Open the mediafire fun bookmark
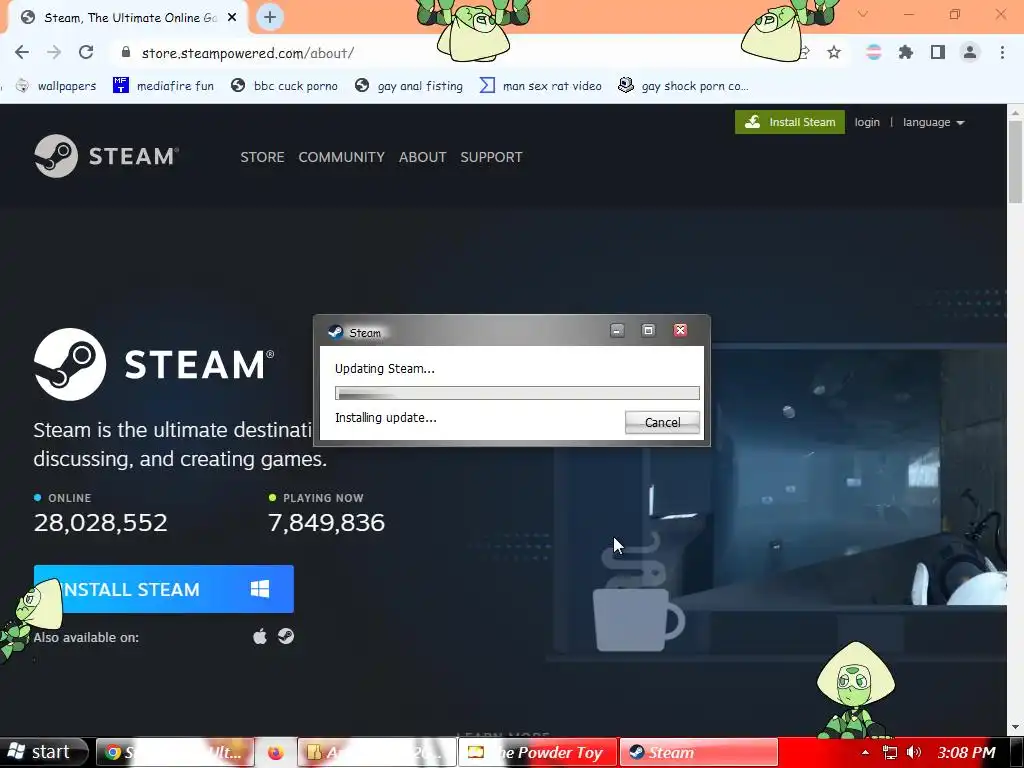 163,86
